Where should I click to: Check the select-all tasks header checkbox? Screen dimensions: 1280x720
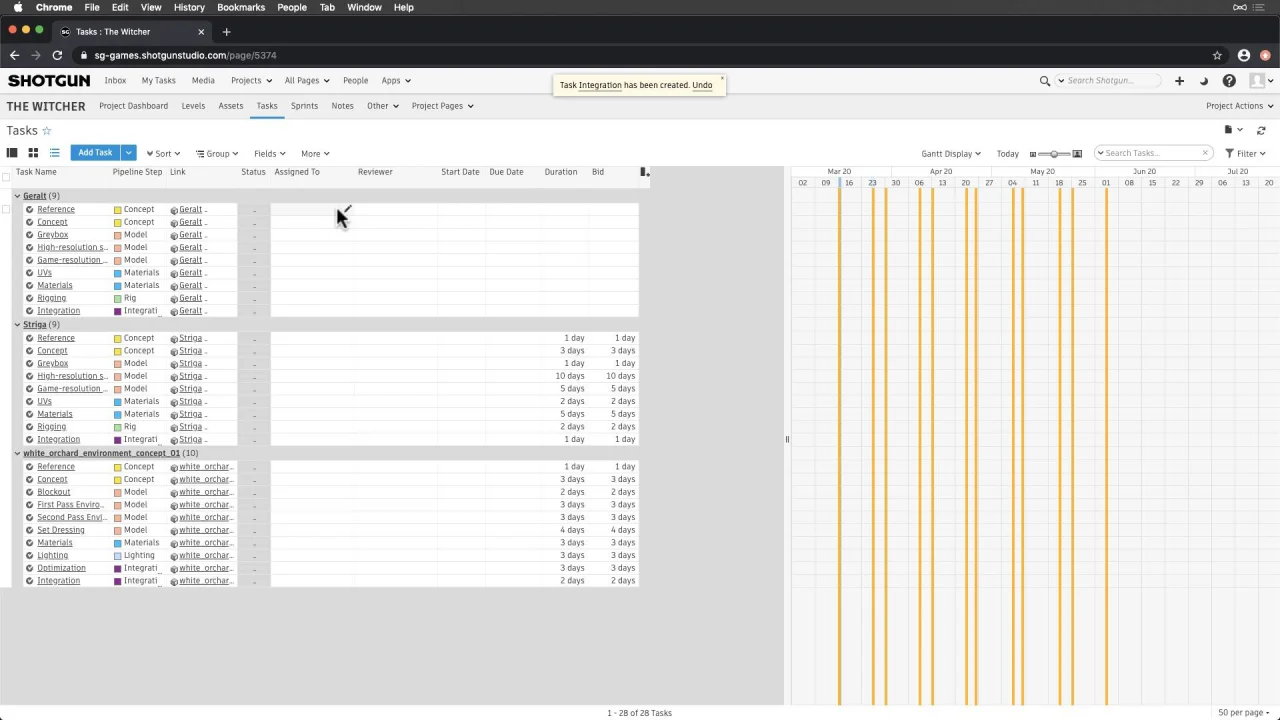click(6, 177)
